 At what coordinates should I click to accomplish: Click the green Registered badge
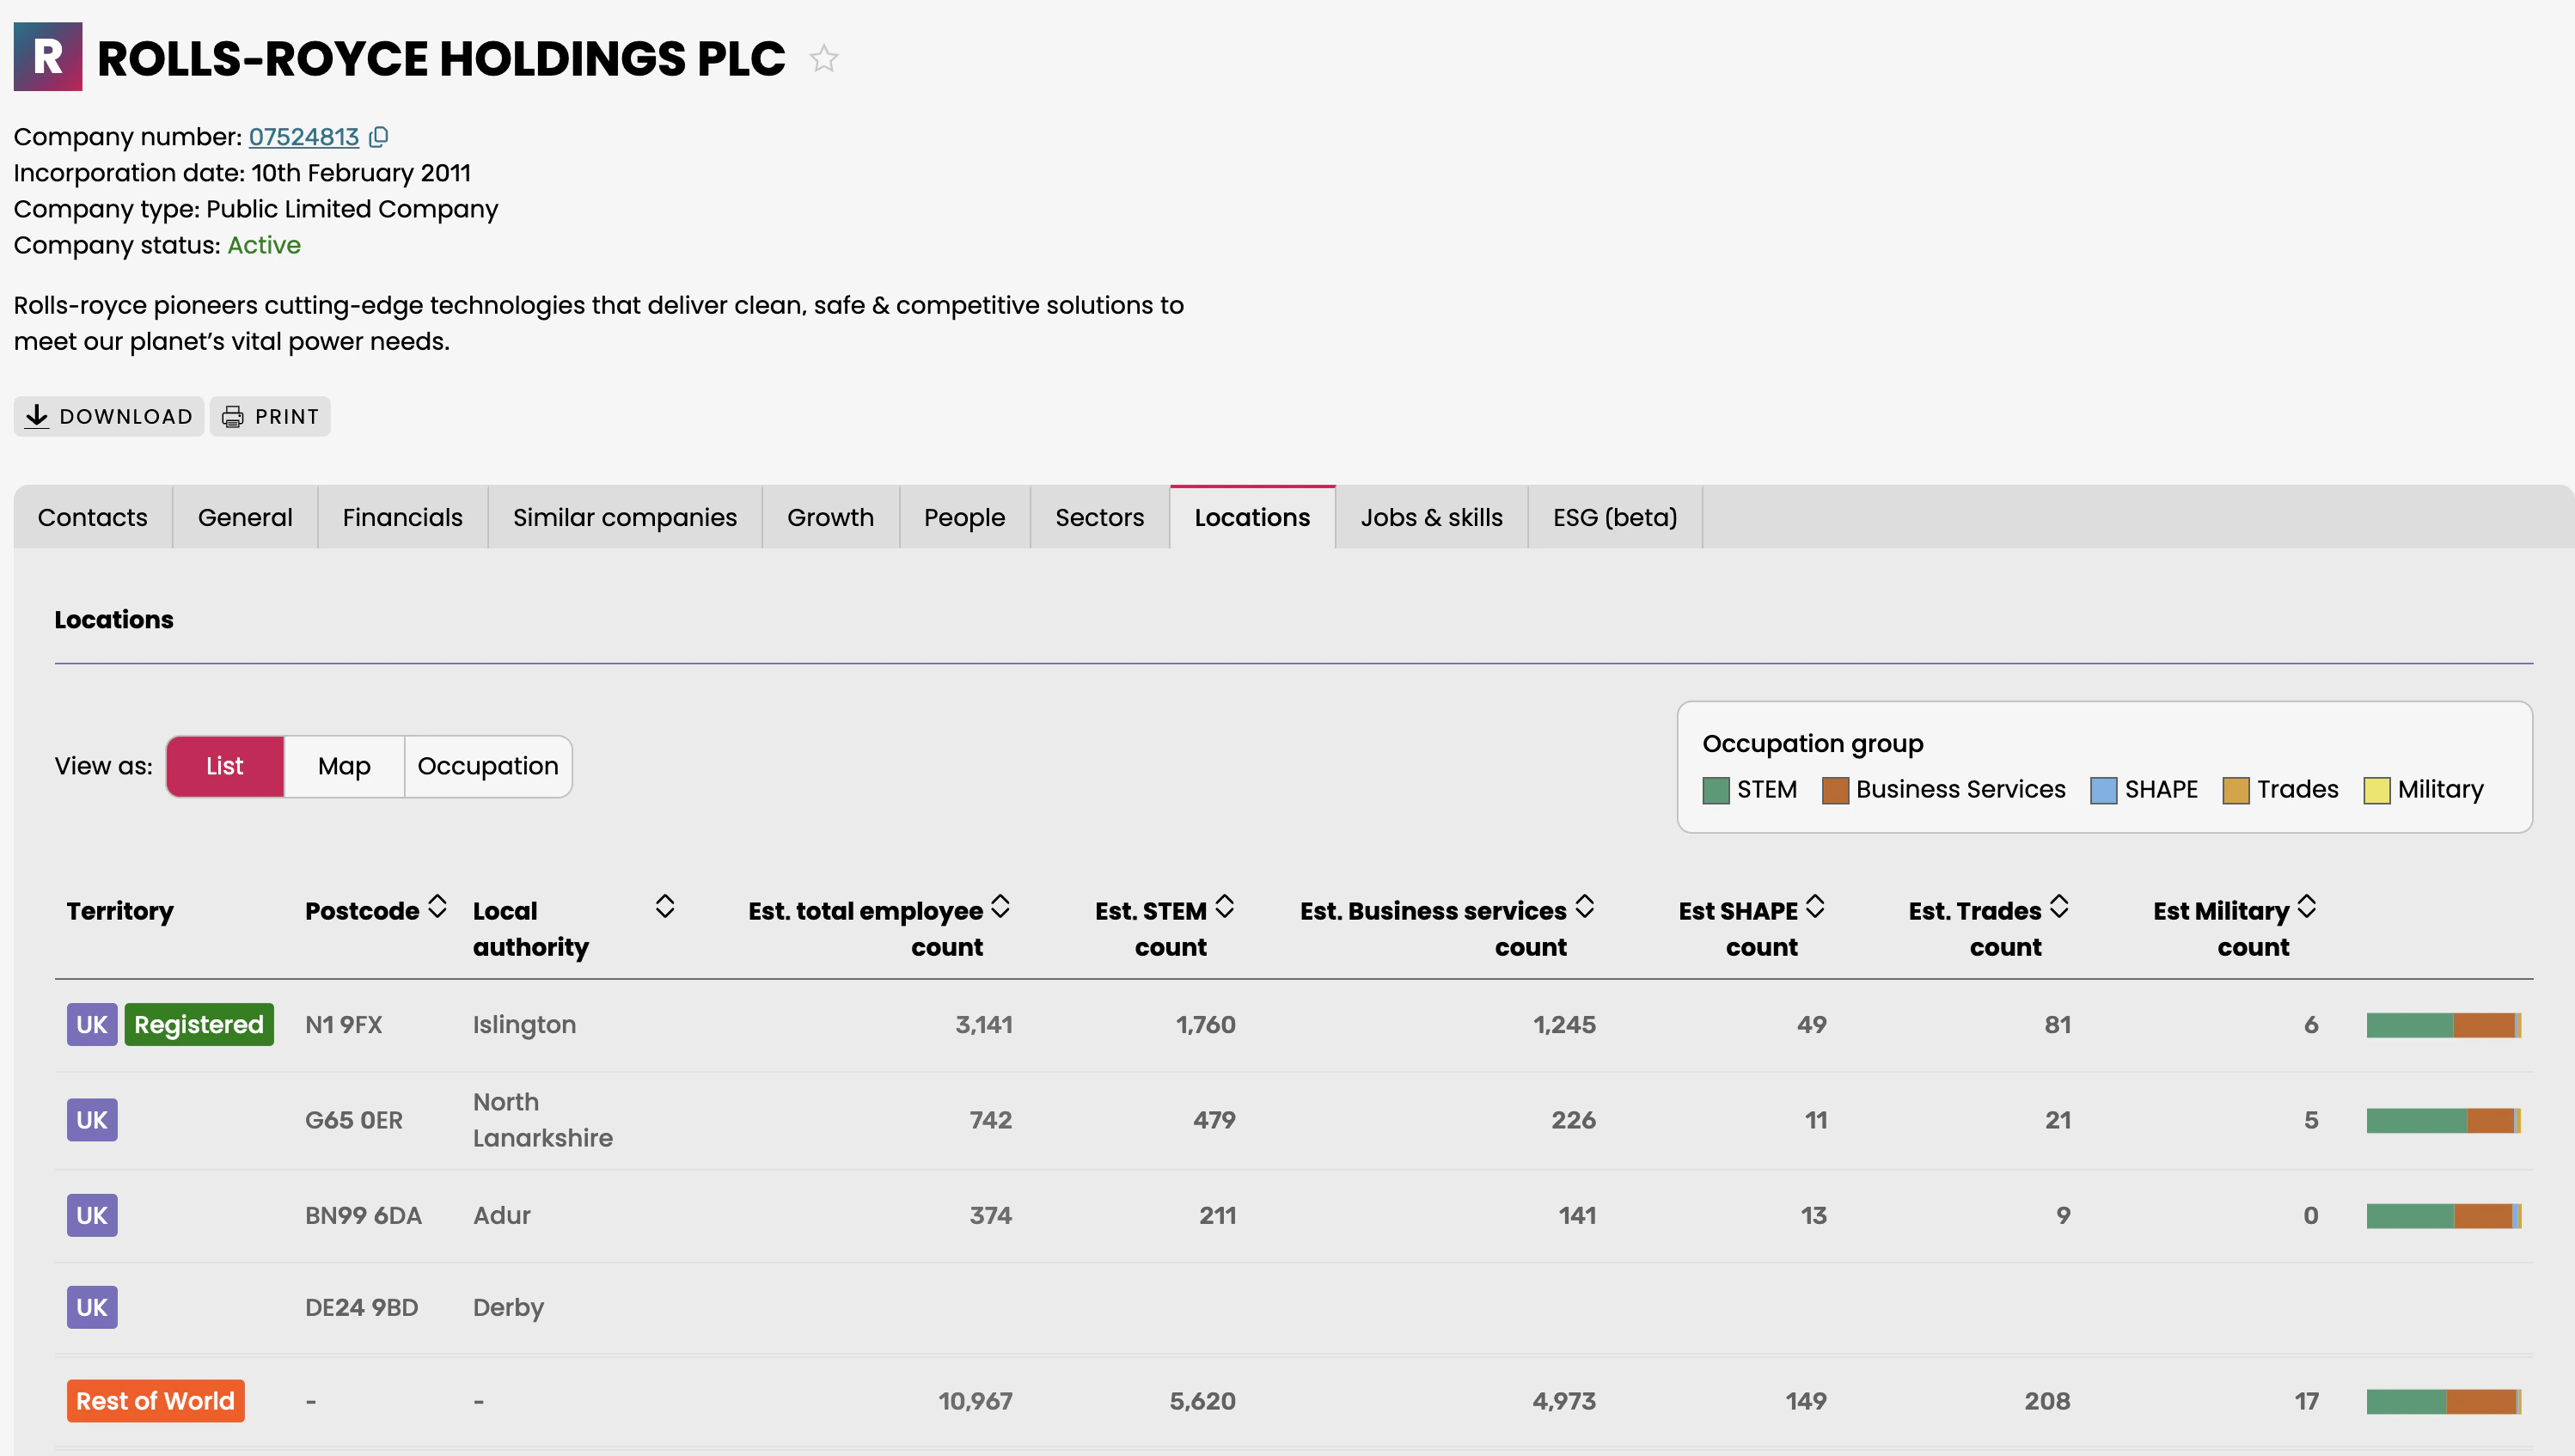(x=199, y=1024)
